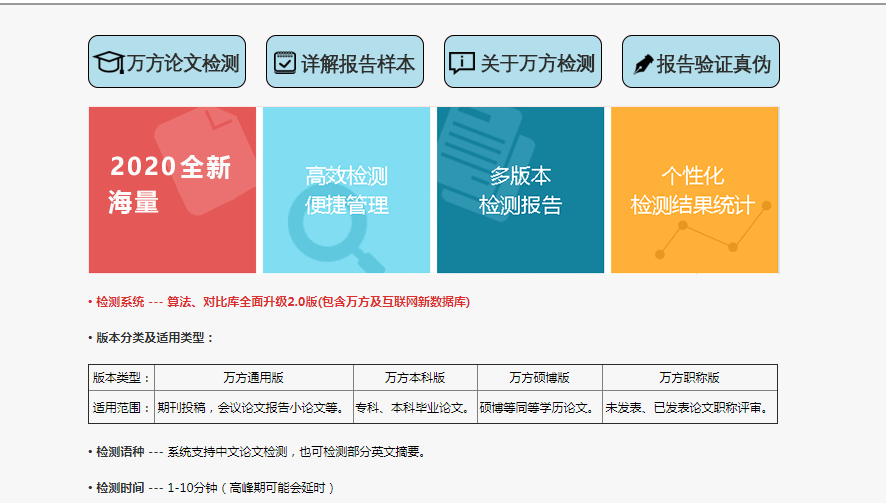This screenshot has height=503, width=886.
Task: Click the checklist icon on 详解报告样本
Action: click(285, 63)
